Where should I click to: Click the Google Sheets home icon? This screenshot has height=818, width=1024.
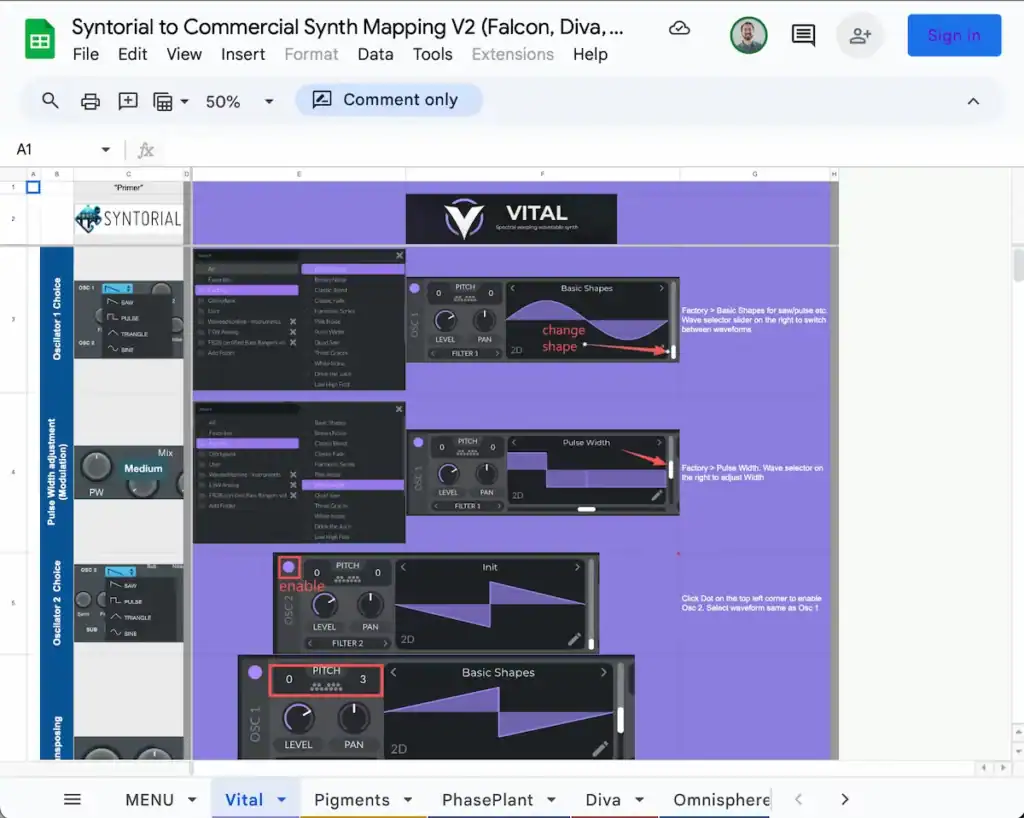(x=40, y=41)
